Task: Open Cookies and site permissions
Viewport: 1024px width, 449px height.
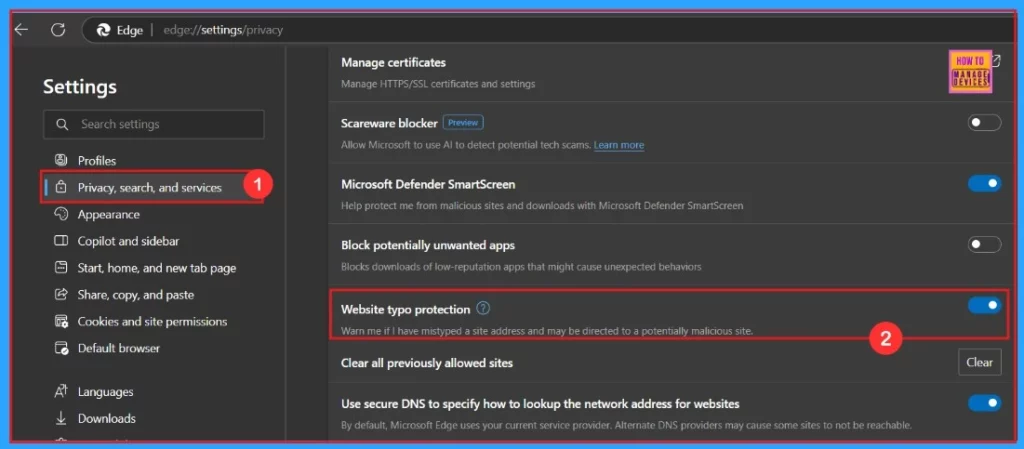Action: point(152,322)
